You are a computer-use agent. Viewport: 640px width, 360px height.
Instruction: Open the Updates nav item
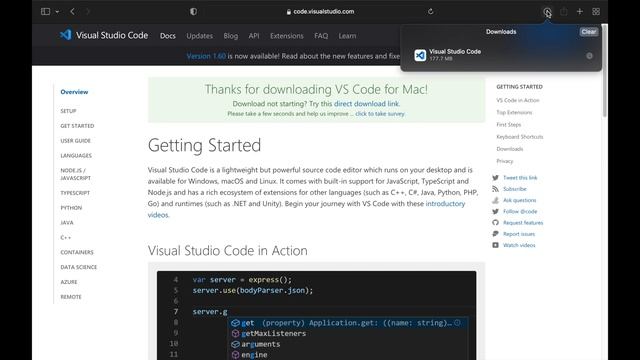click(x=200, y=36)
